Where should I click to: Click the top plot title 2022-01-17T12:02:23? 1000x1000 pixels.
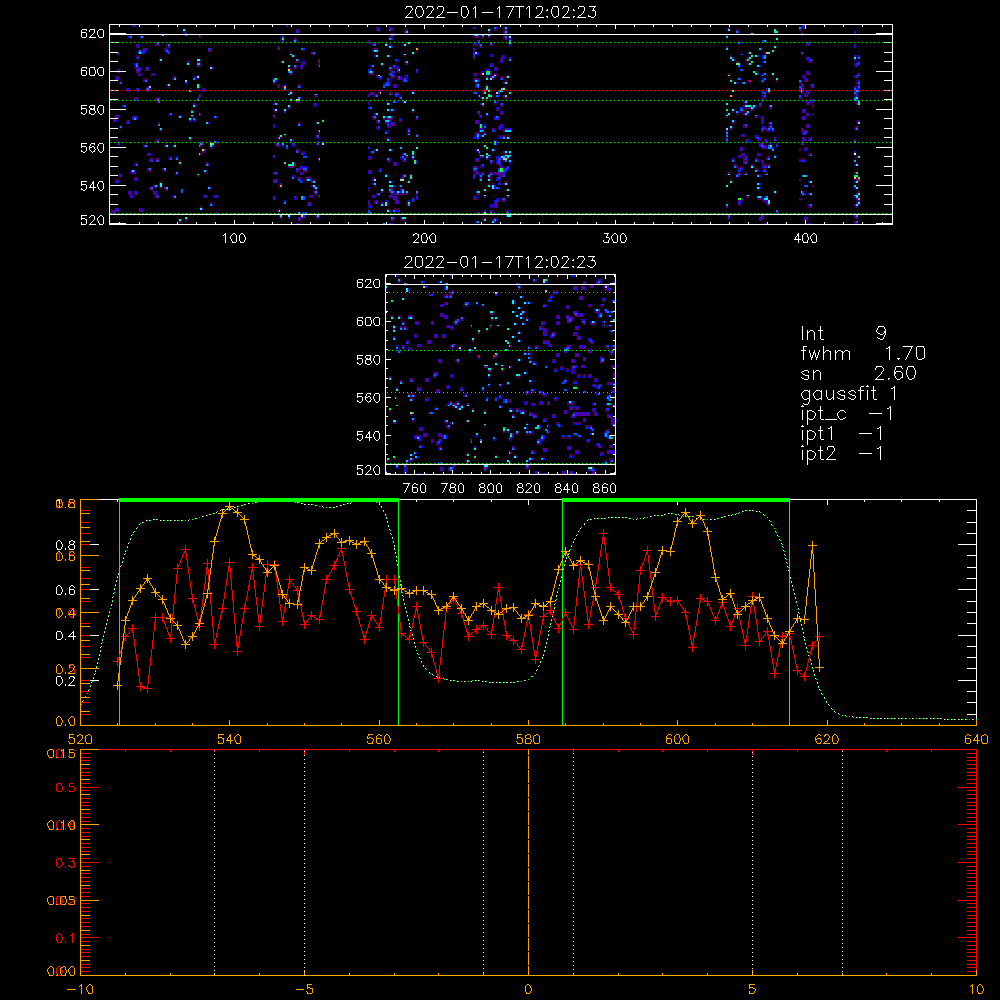pos(501,12)
